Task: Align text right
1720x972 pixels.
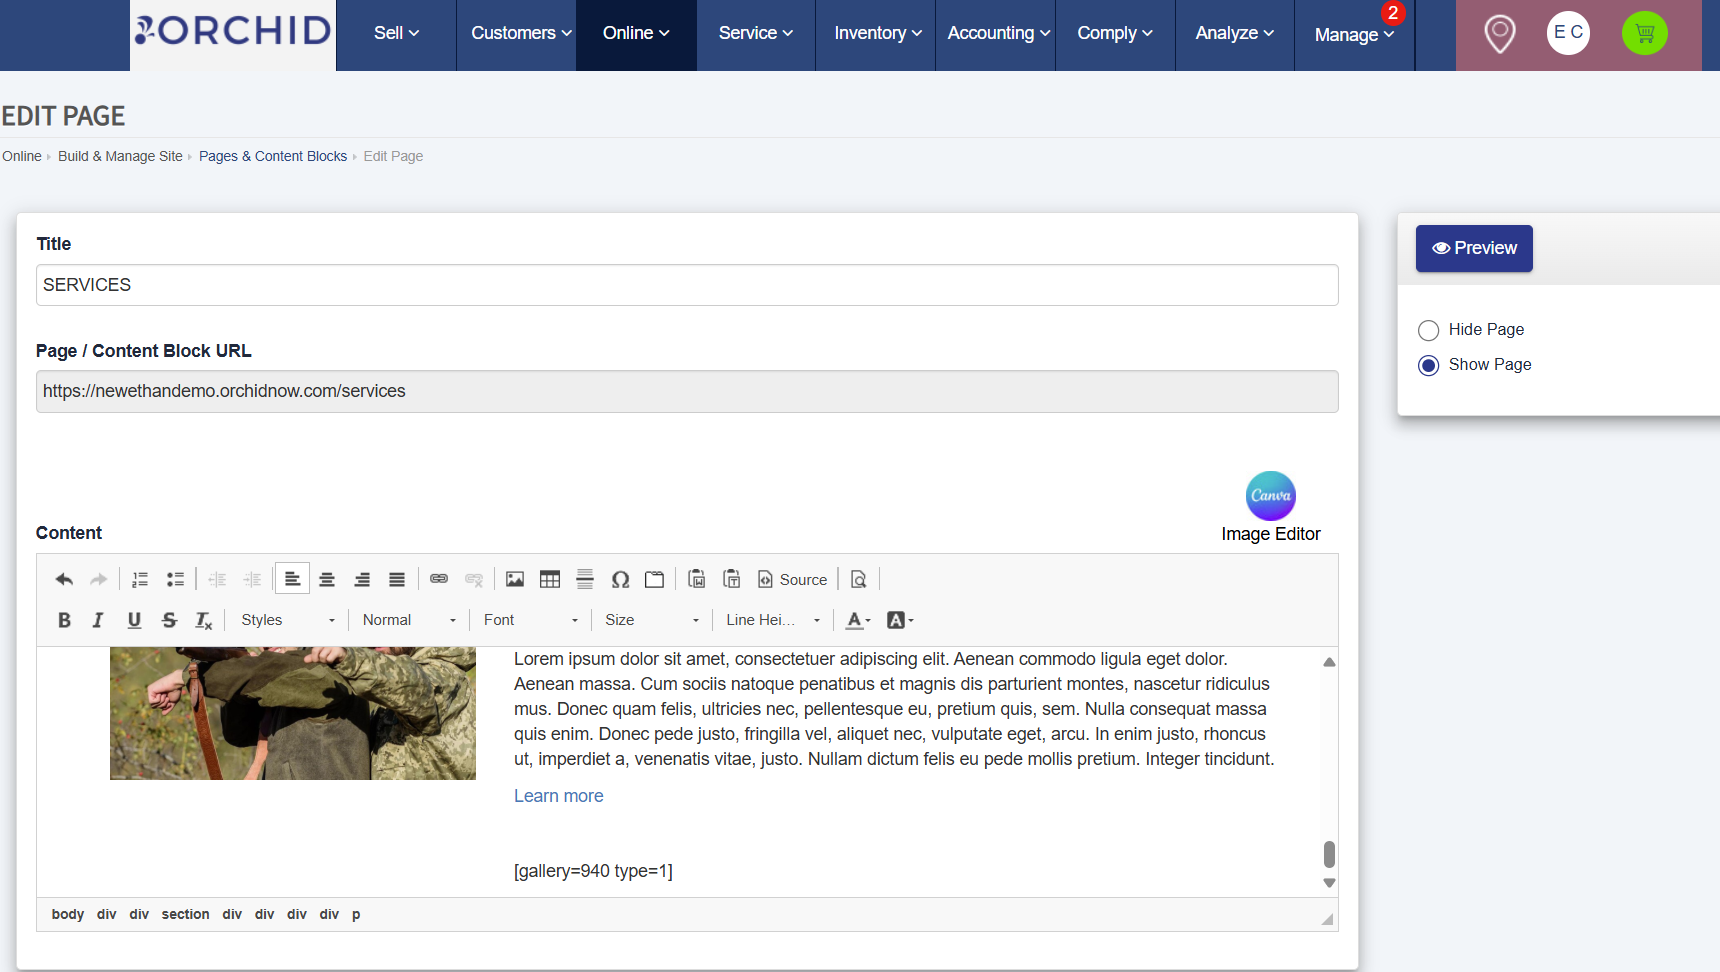Action: tap(362, 579)
